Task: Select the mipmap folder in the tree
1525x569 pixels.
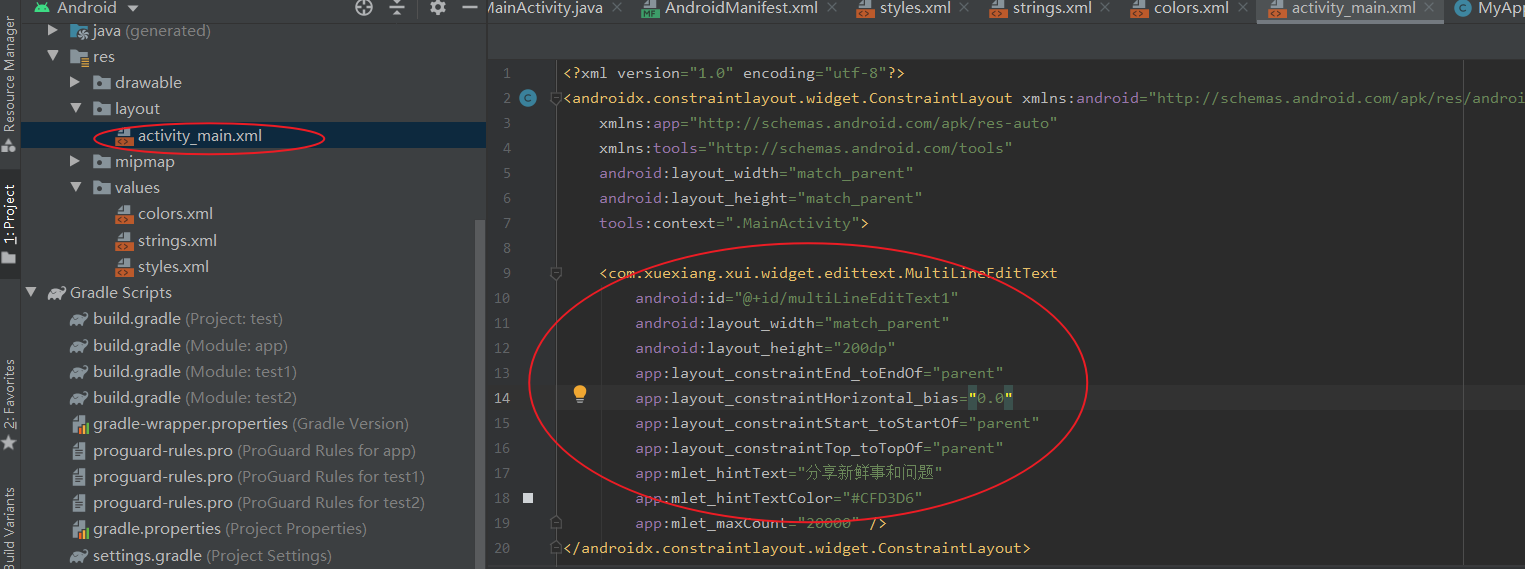Action: (x=145, y=162)
